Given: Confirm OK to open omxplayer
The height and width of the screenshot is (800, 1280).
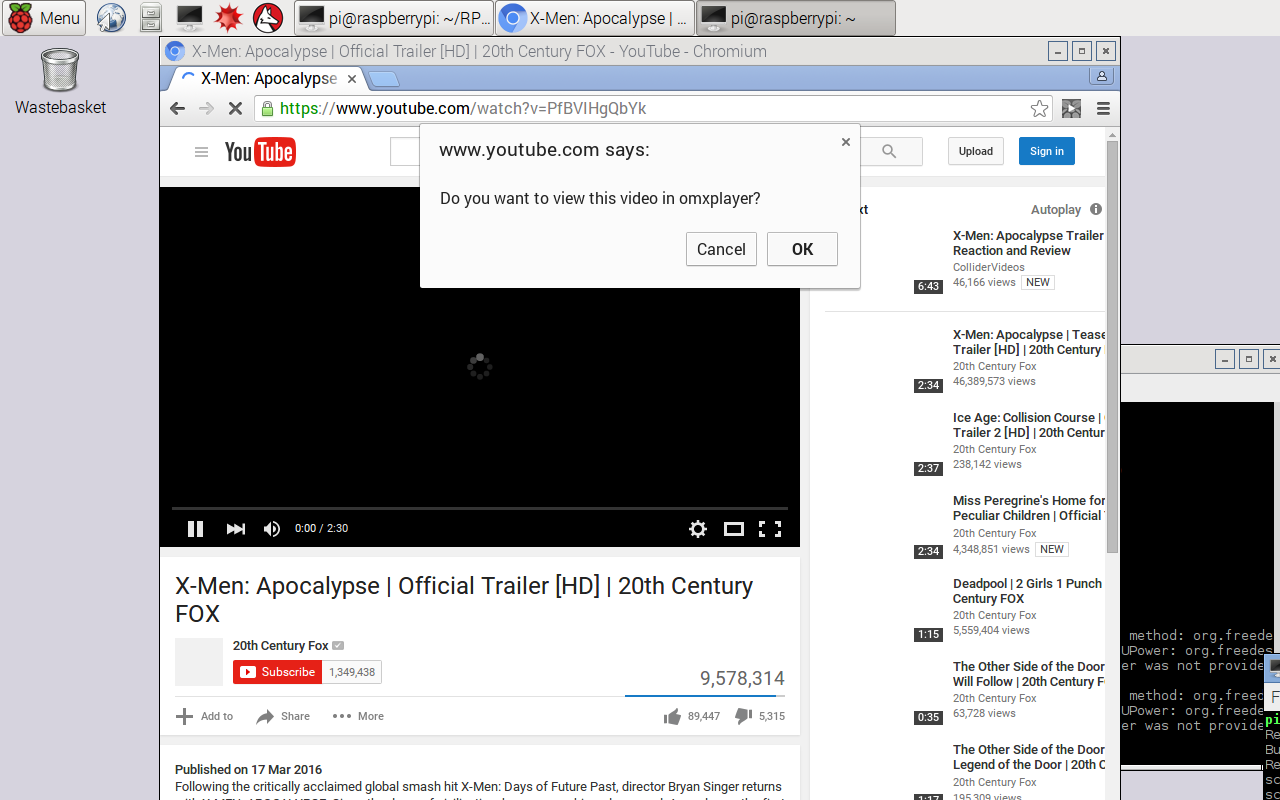Looking at the screenshot, I should pos(802,249).
